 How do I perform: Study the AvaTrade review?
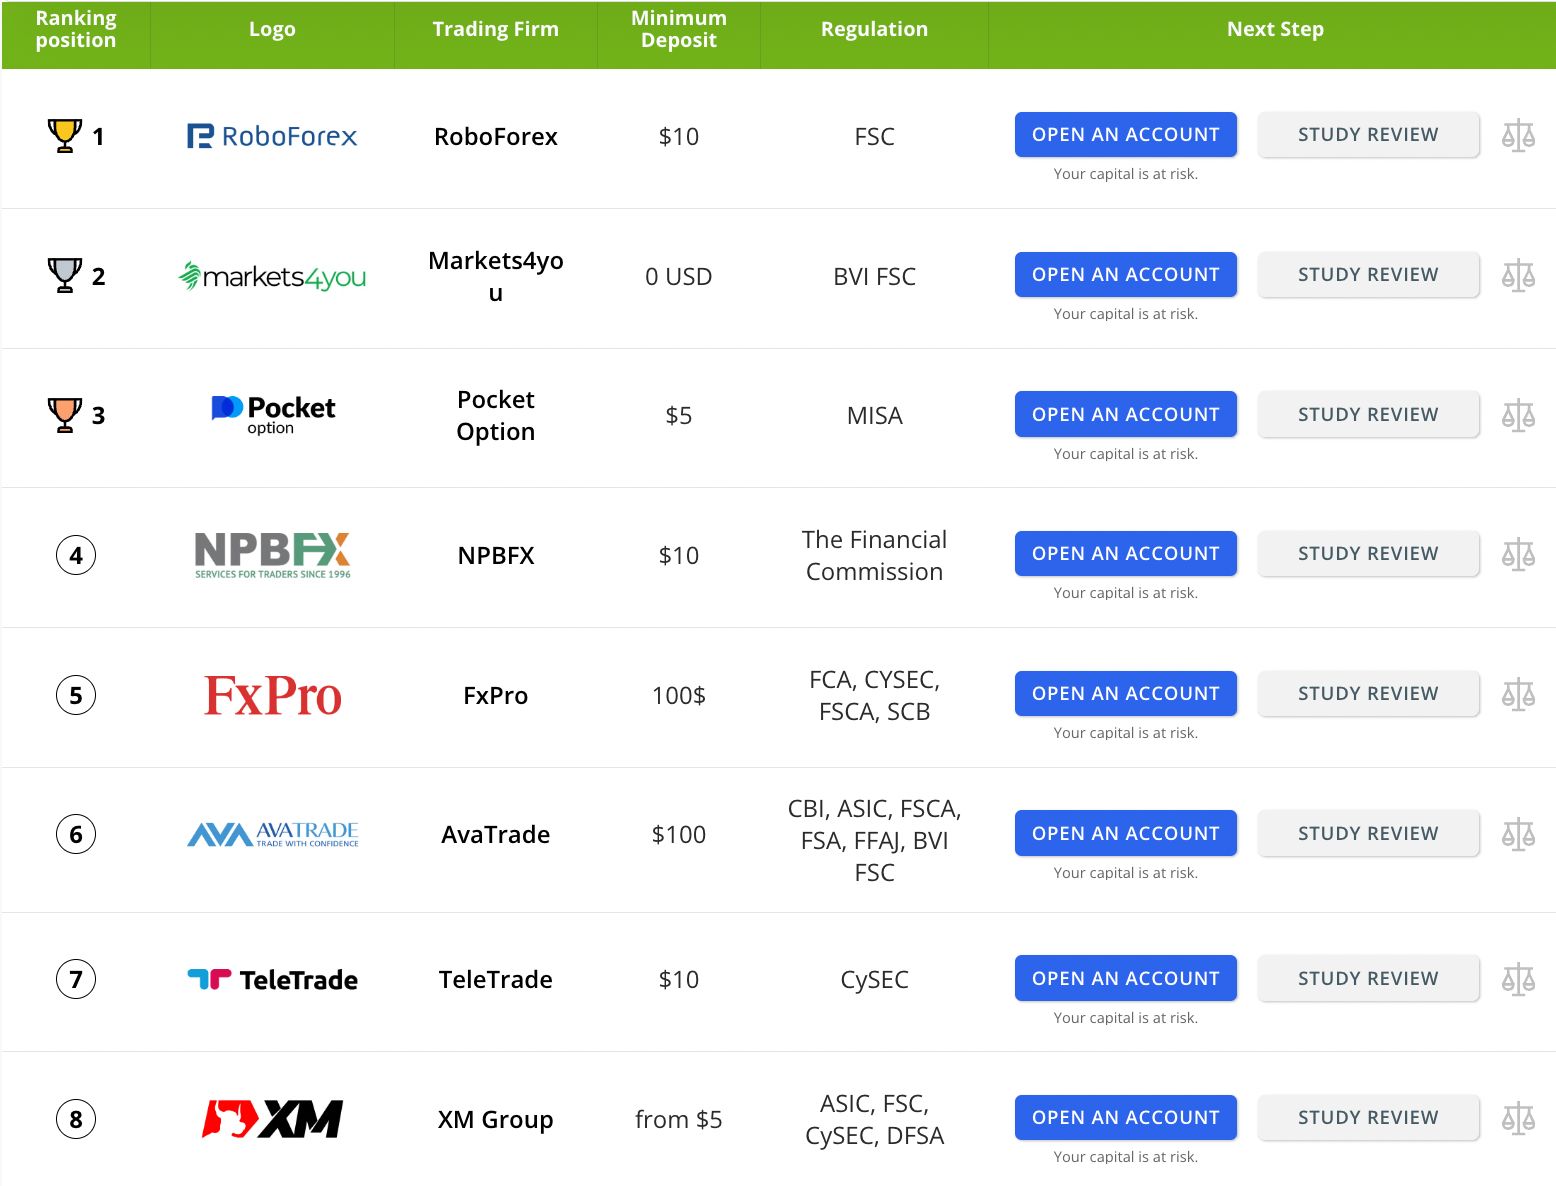click(1368, 833)
